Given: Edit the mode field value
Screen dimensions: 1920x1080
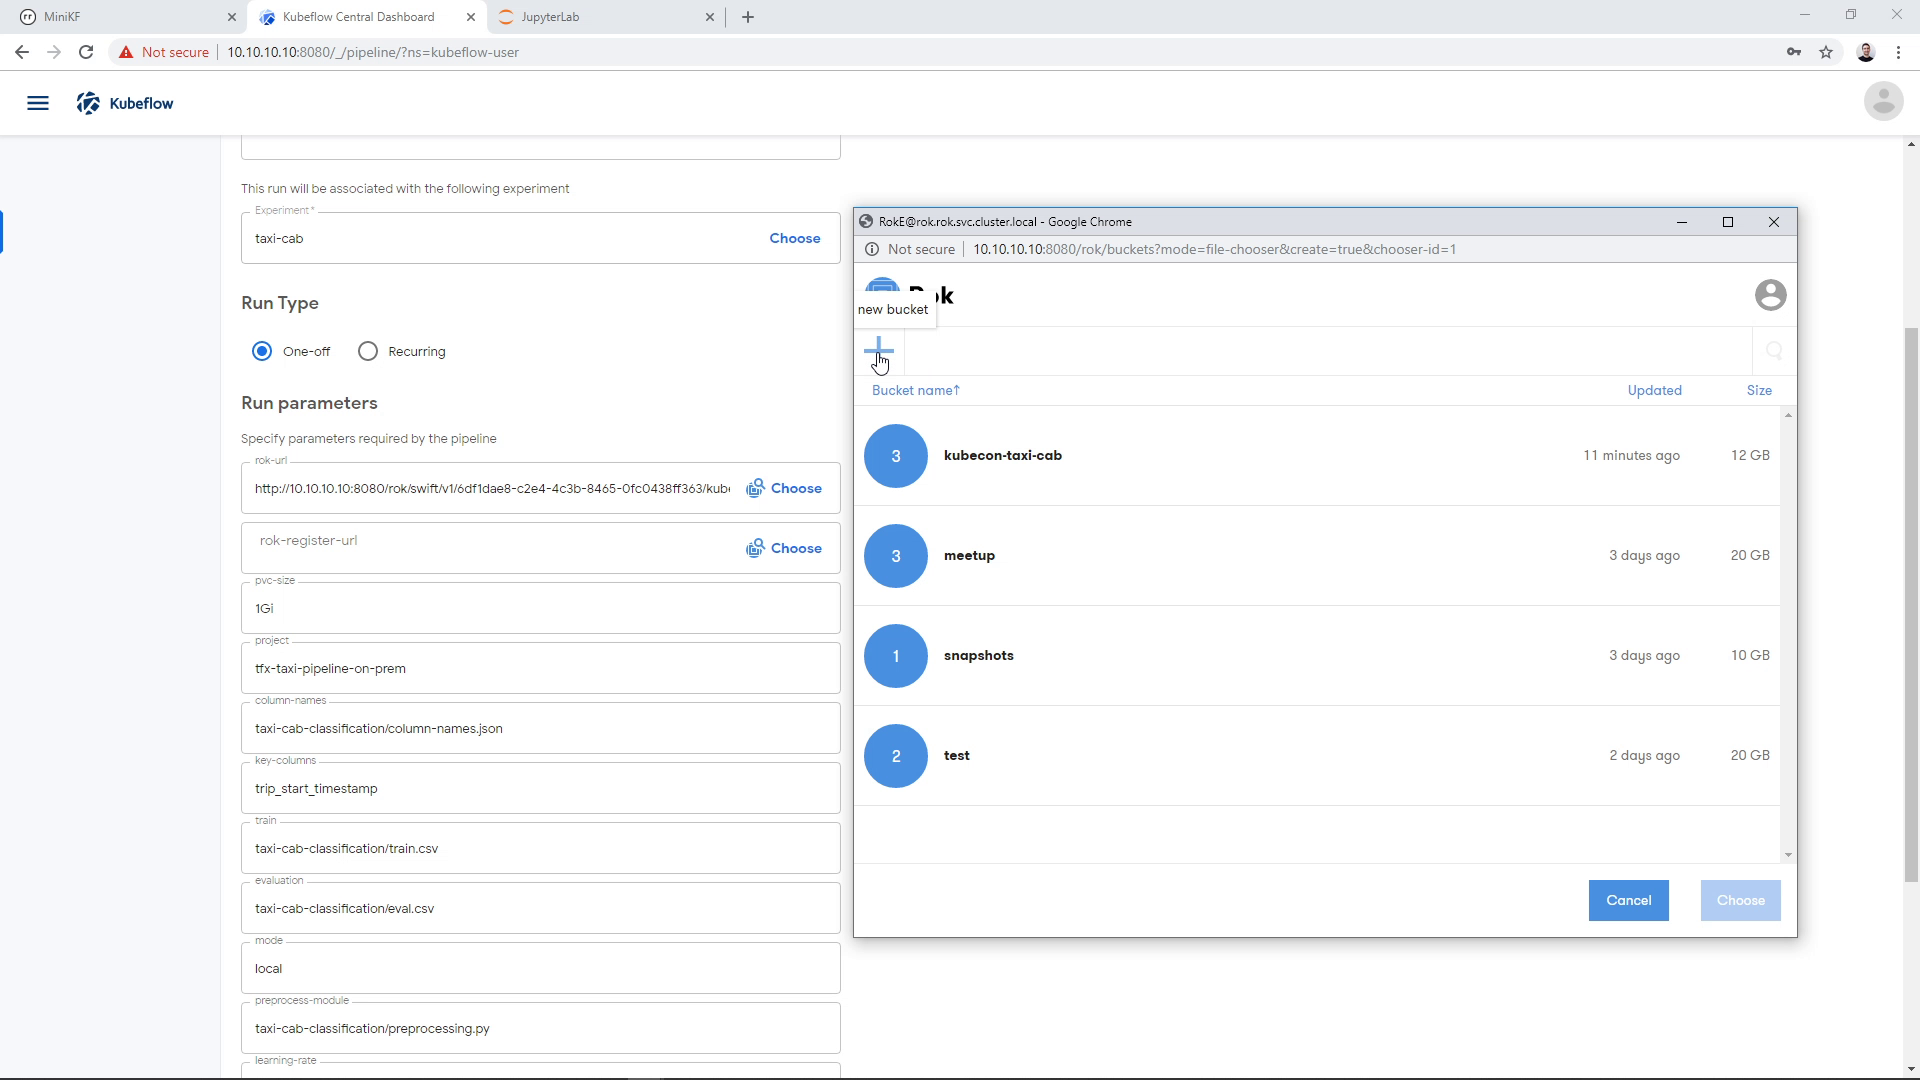Looking at the screenshot, I should click(540, 968).
